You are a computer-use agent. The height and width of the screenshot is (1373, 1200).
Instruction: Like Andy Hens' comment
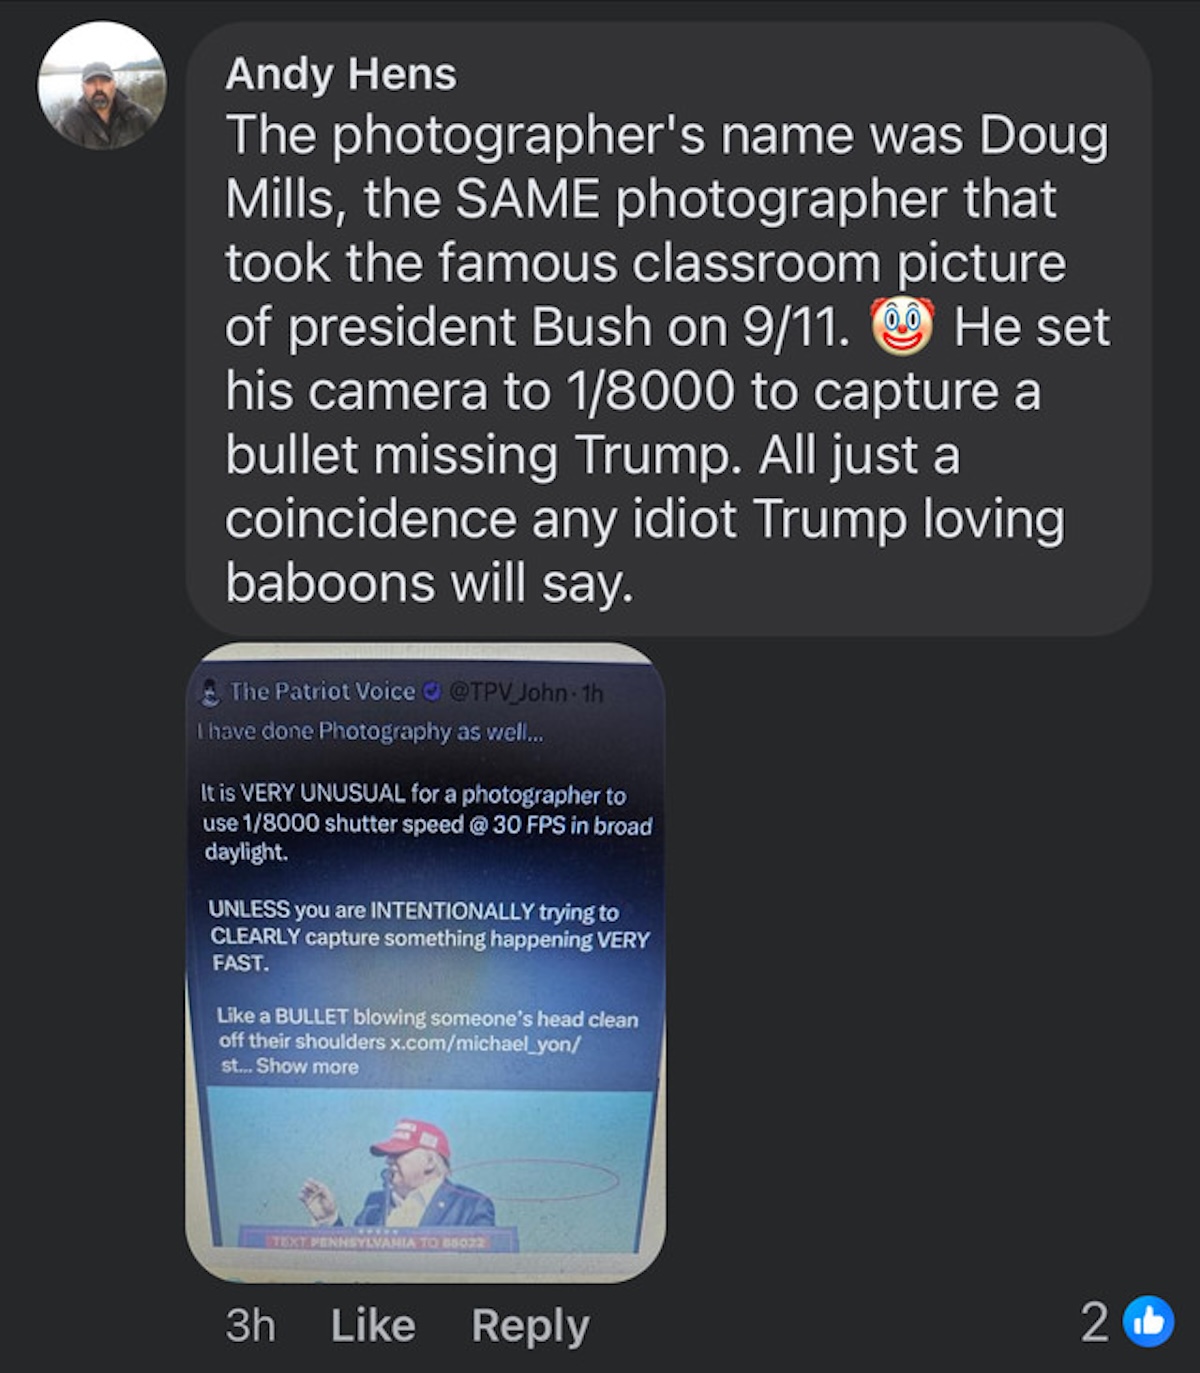click(x=373, y=1325)
